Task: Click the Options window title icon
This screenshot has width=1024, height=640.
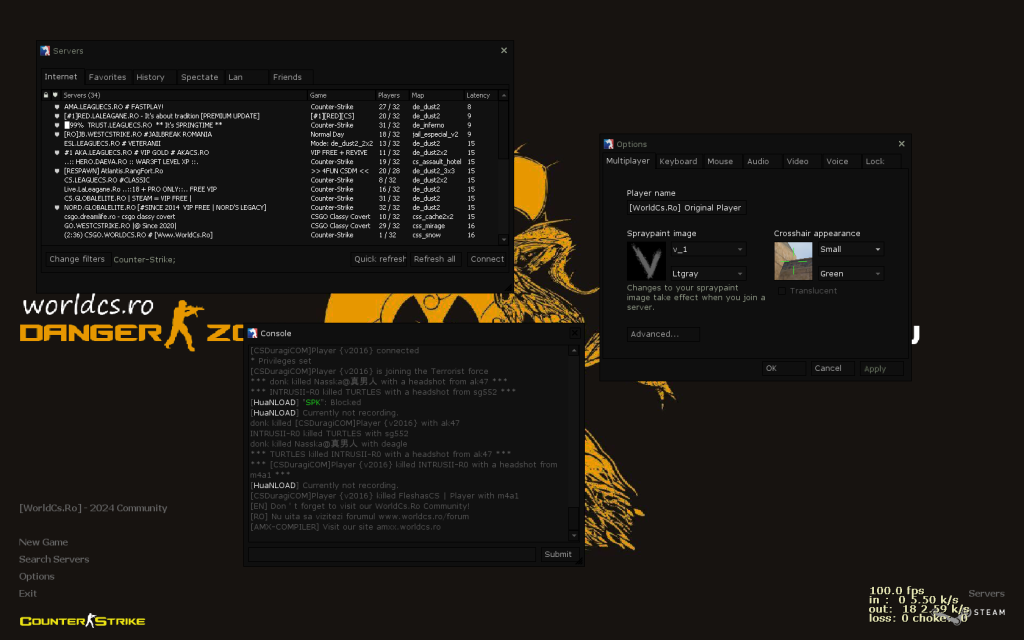Action: [609, 144]
